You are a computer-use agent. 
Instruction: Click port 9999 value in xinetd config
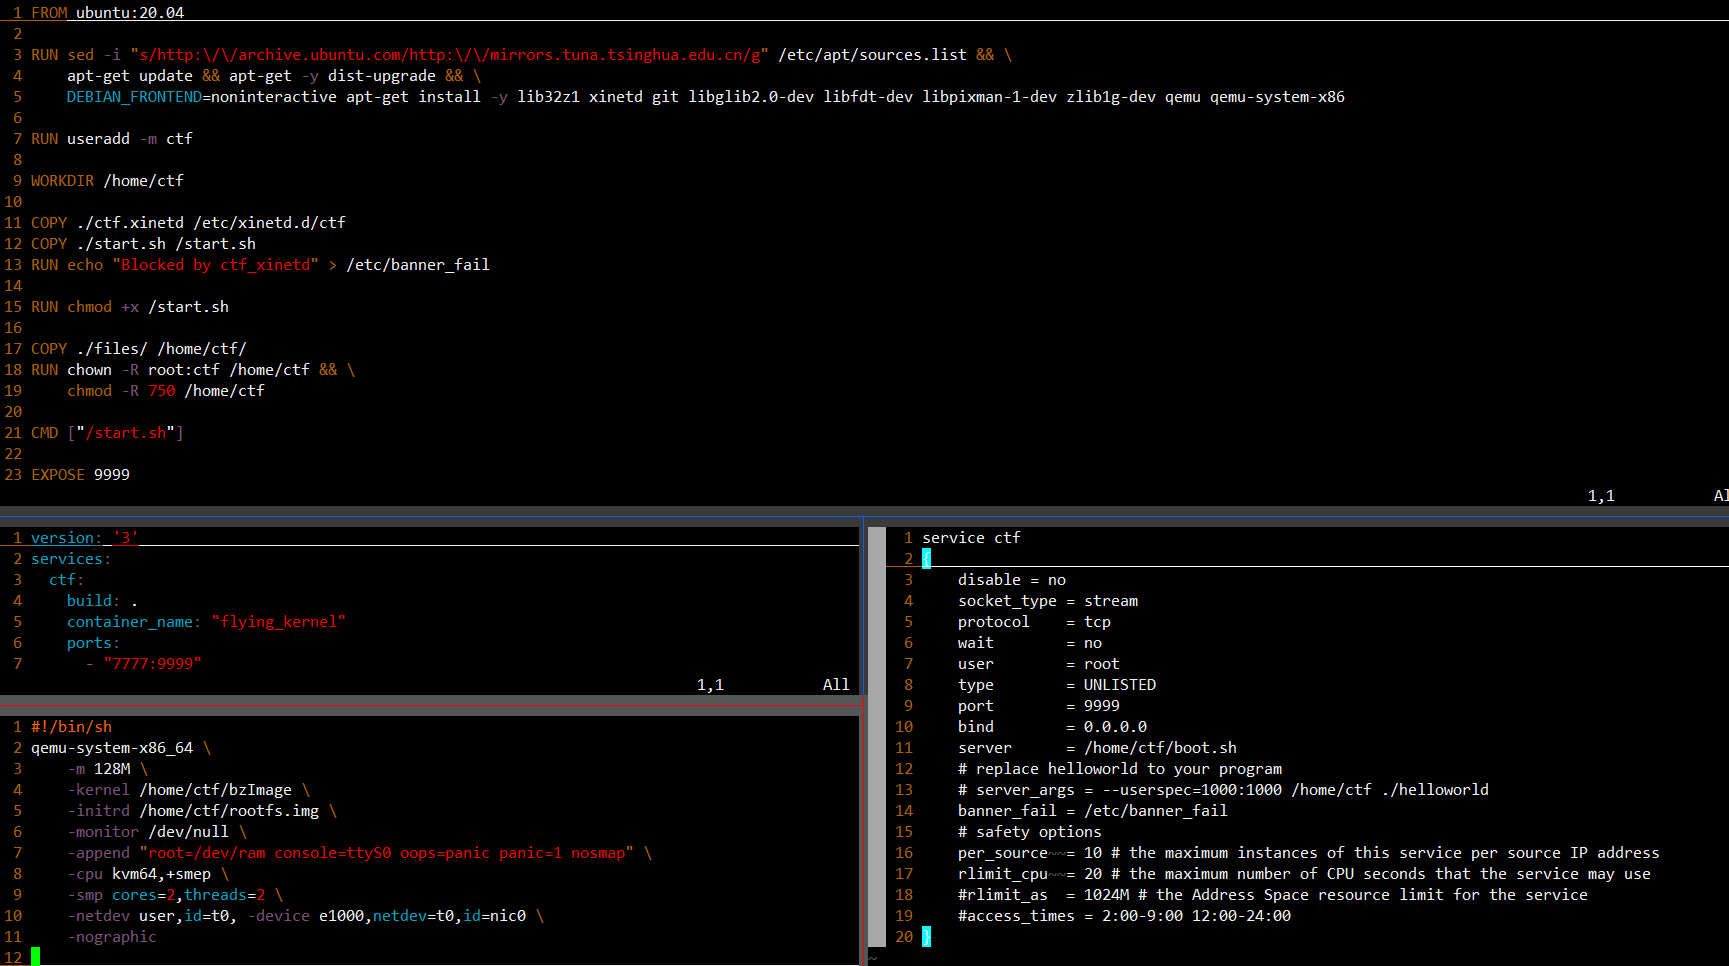click(1102, 706)
